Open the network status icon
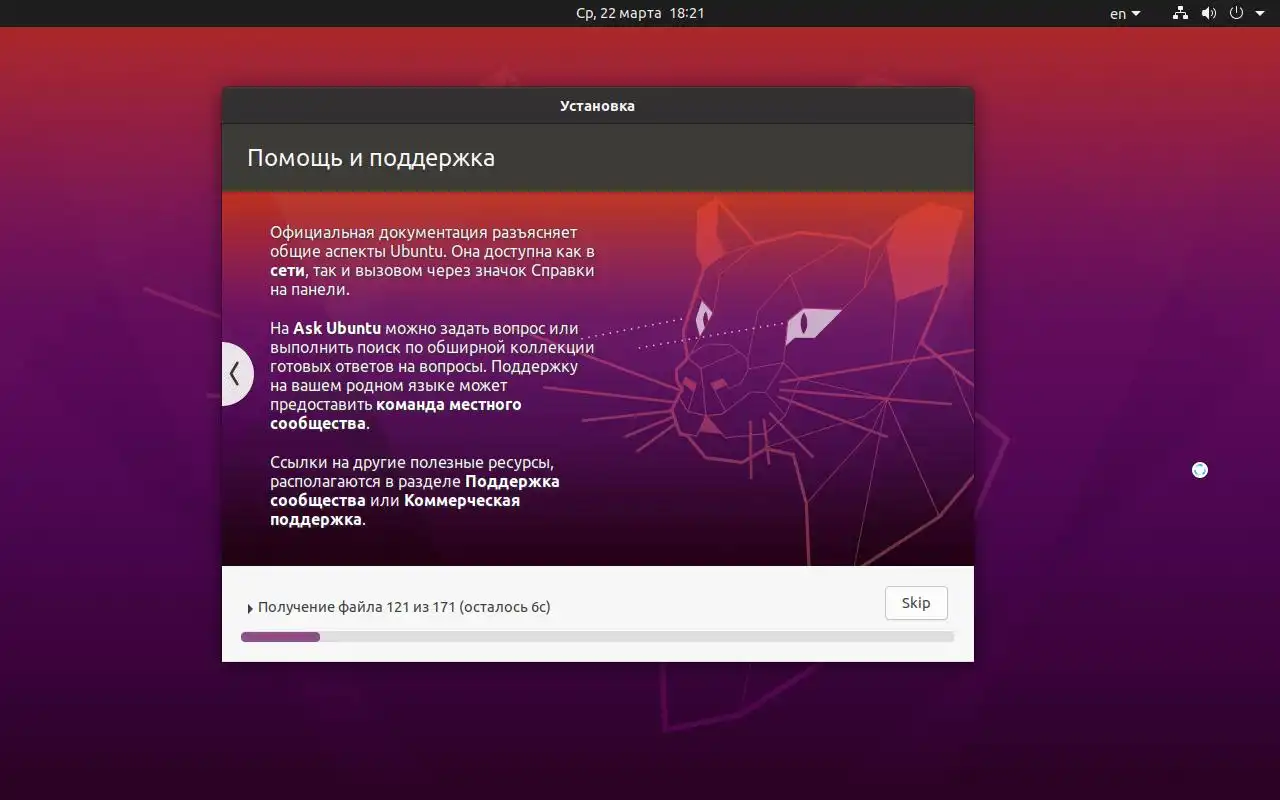1280x800 pixels. (1180, 13)
